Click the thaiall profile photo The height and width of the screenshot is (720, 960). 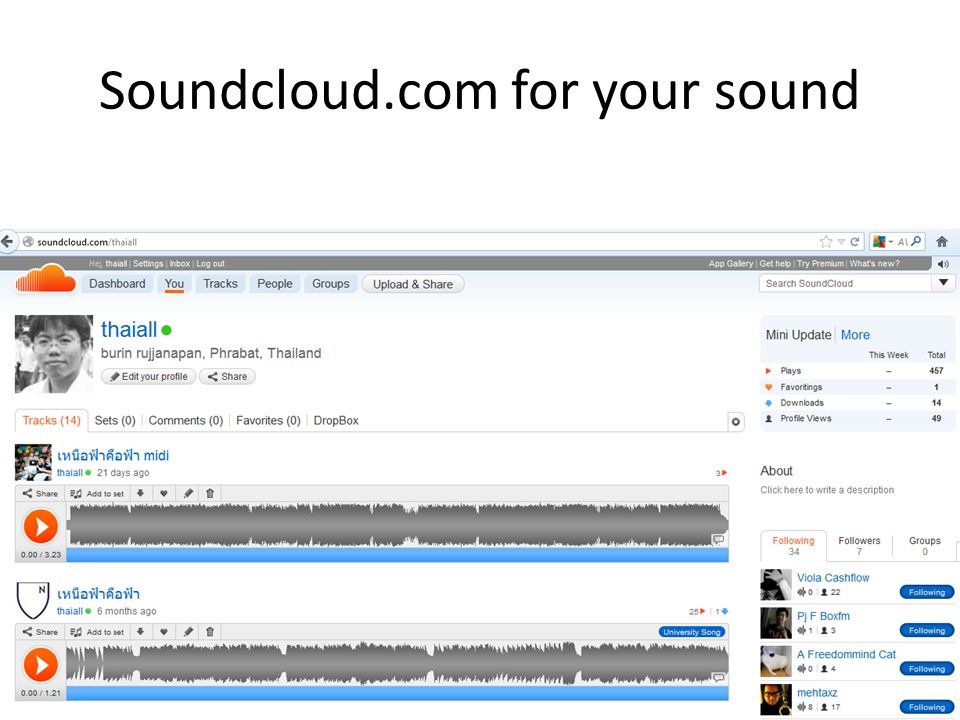54,354
